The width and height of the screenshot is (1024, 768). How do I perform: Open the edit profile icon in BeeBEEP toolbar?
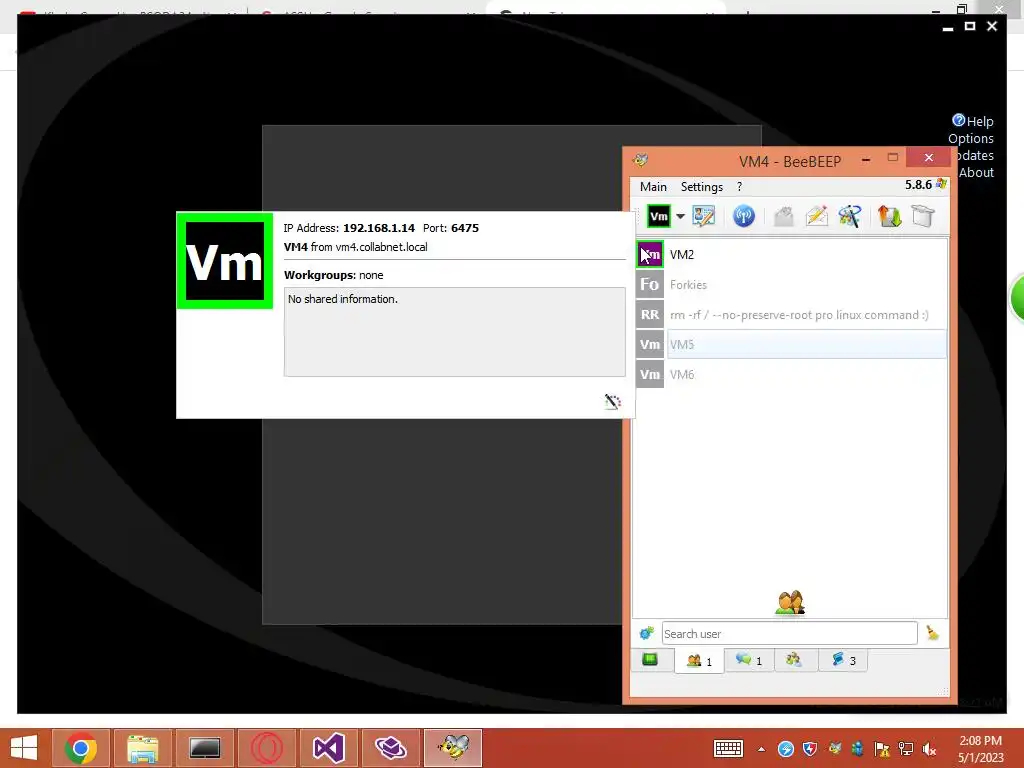[704, 216]
